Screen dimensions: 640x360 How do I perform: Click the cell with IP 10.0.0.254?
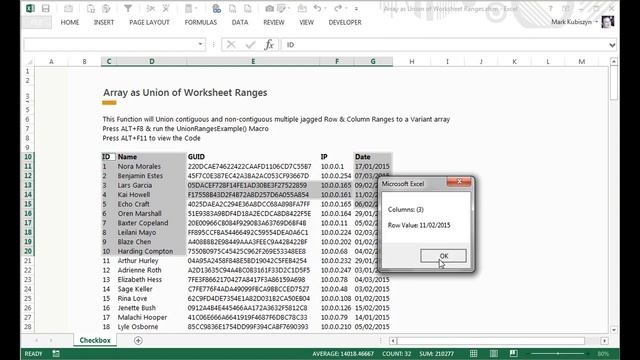click(336, 176)
